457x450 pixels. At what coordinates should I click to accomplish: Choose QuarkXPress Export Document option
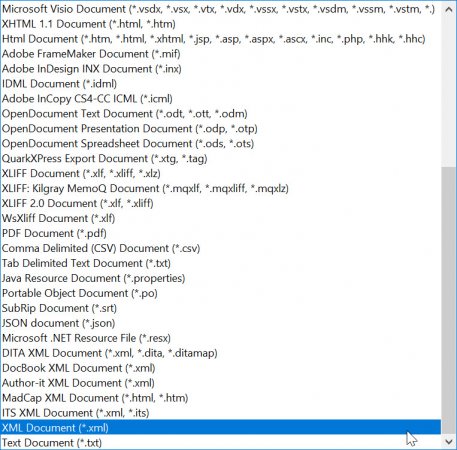[221, 158]
